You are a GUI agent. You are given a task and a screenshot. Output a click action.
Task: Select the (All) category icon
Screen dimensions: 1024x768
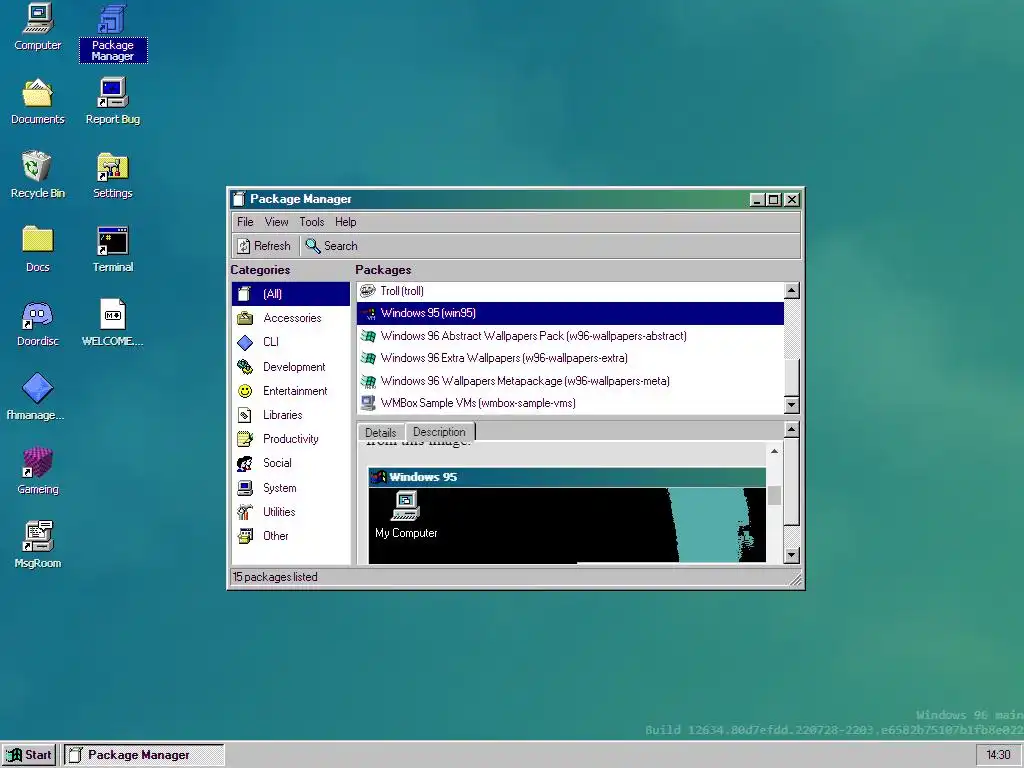[x=245, y=294]
